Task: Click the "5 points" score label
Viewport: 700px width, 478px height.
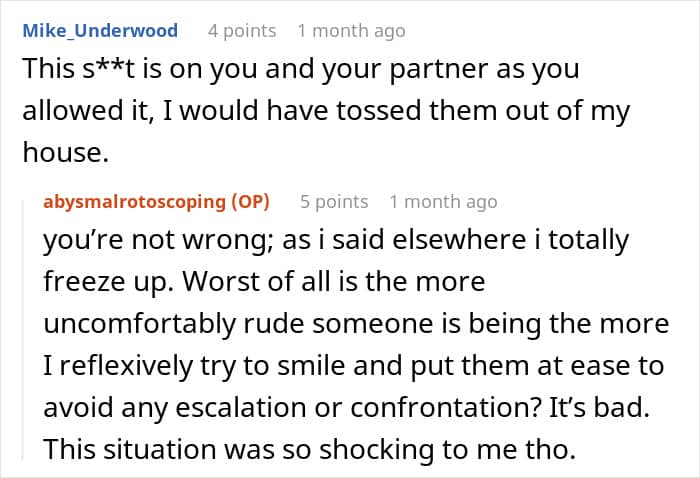Action: (334, 202)
